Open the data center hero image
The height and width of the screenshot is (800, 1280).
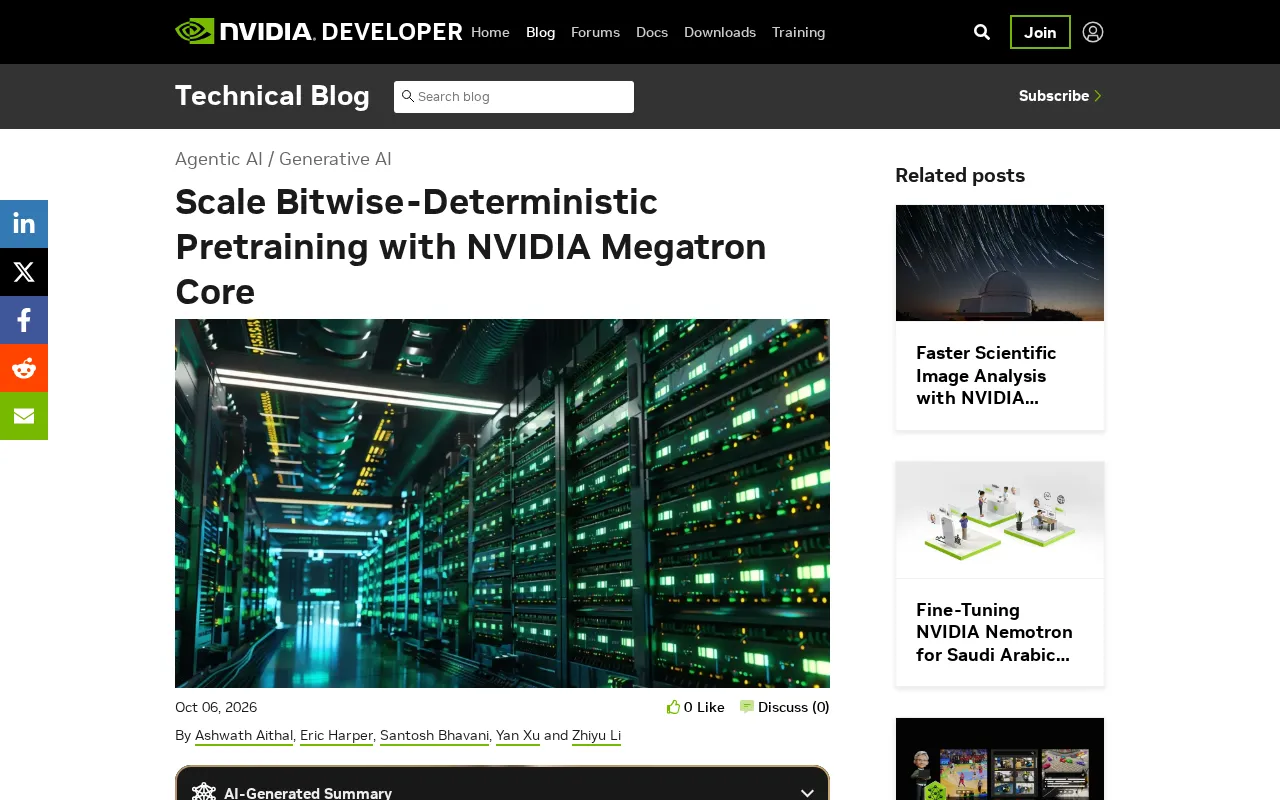502,503
